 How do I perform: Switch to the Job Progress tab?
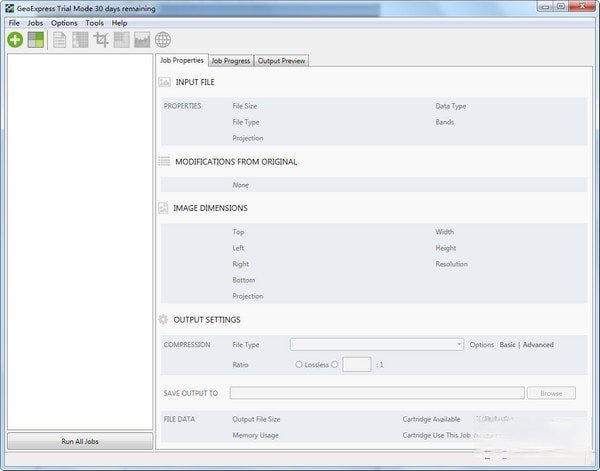(231, 61)
